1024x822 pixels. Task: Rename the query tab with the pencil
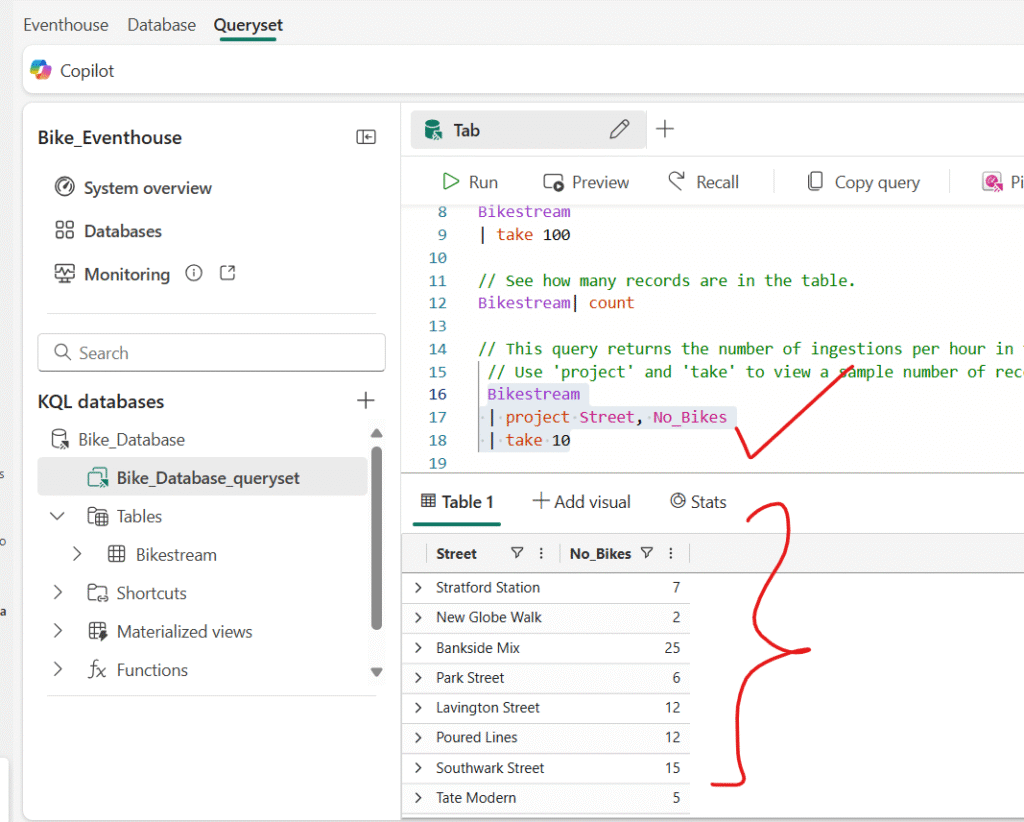click(620, 129)
